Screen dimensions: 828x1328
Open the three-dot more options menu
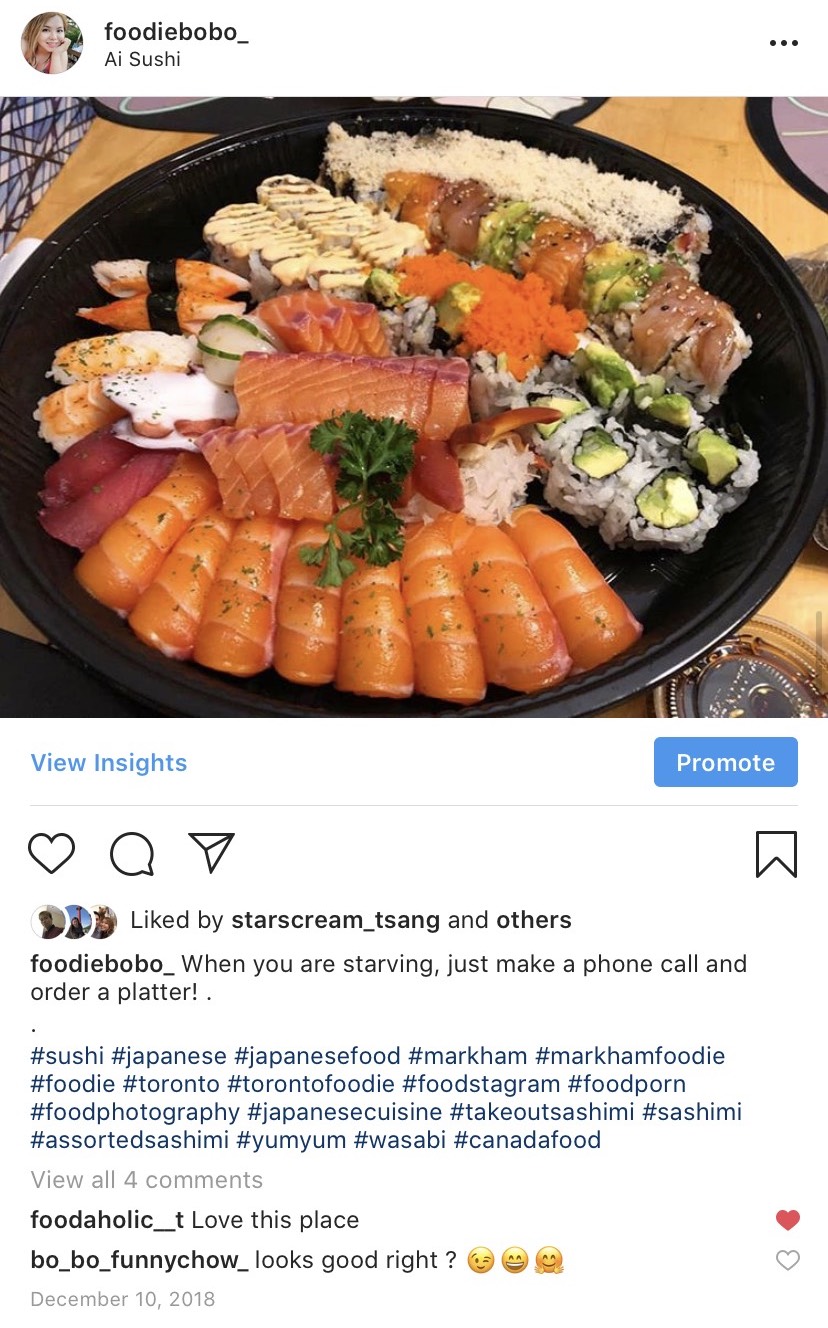tap(783, 43)
